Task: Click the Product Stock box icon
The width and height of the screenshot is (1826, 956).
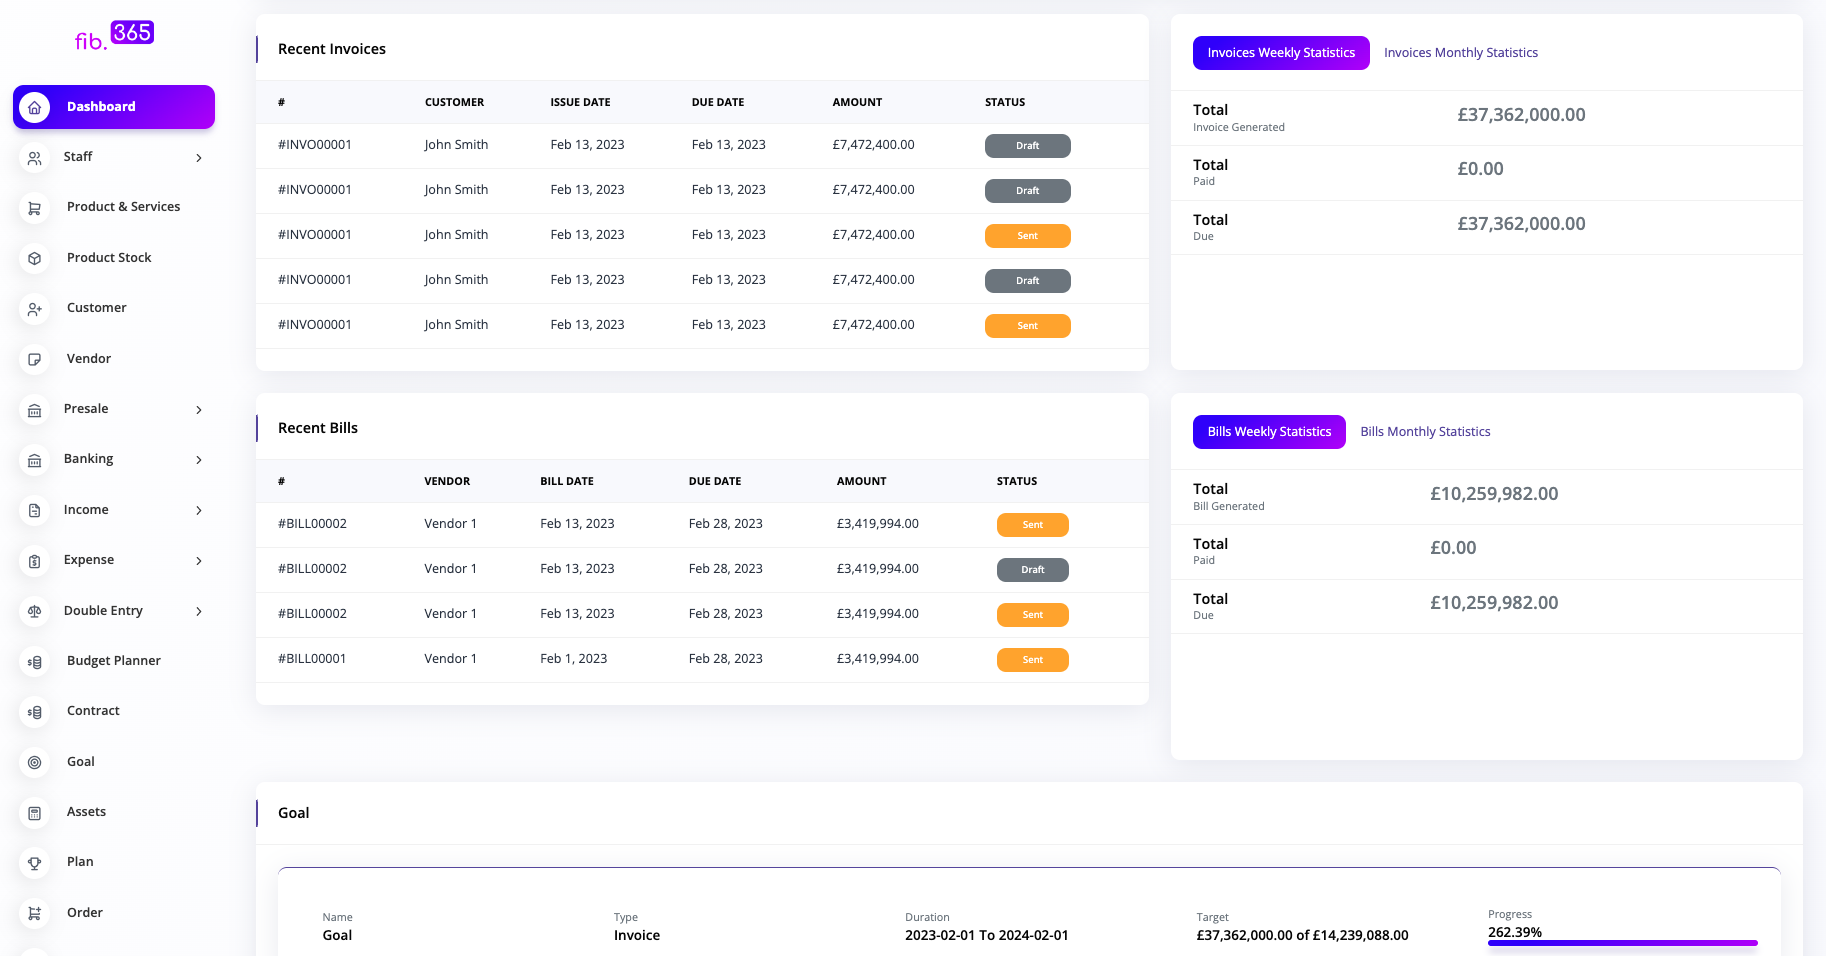Action: tap(35, 258)
